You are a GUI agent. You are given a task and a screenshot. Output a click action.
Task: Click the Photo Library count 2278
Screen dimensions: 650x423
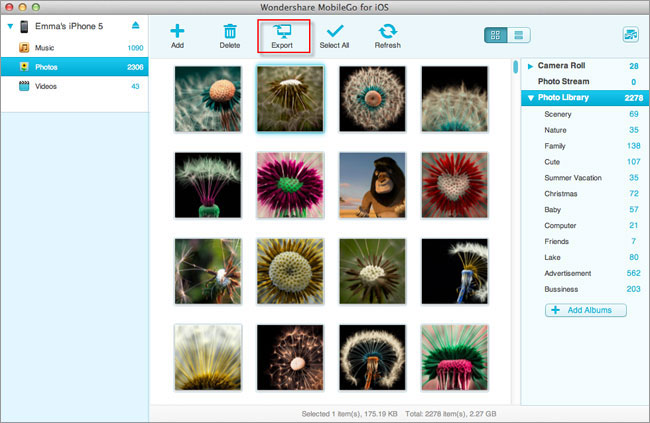pyautogui.click(x=633, y=98)
